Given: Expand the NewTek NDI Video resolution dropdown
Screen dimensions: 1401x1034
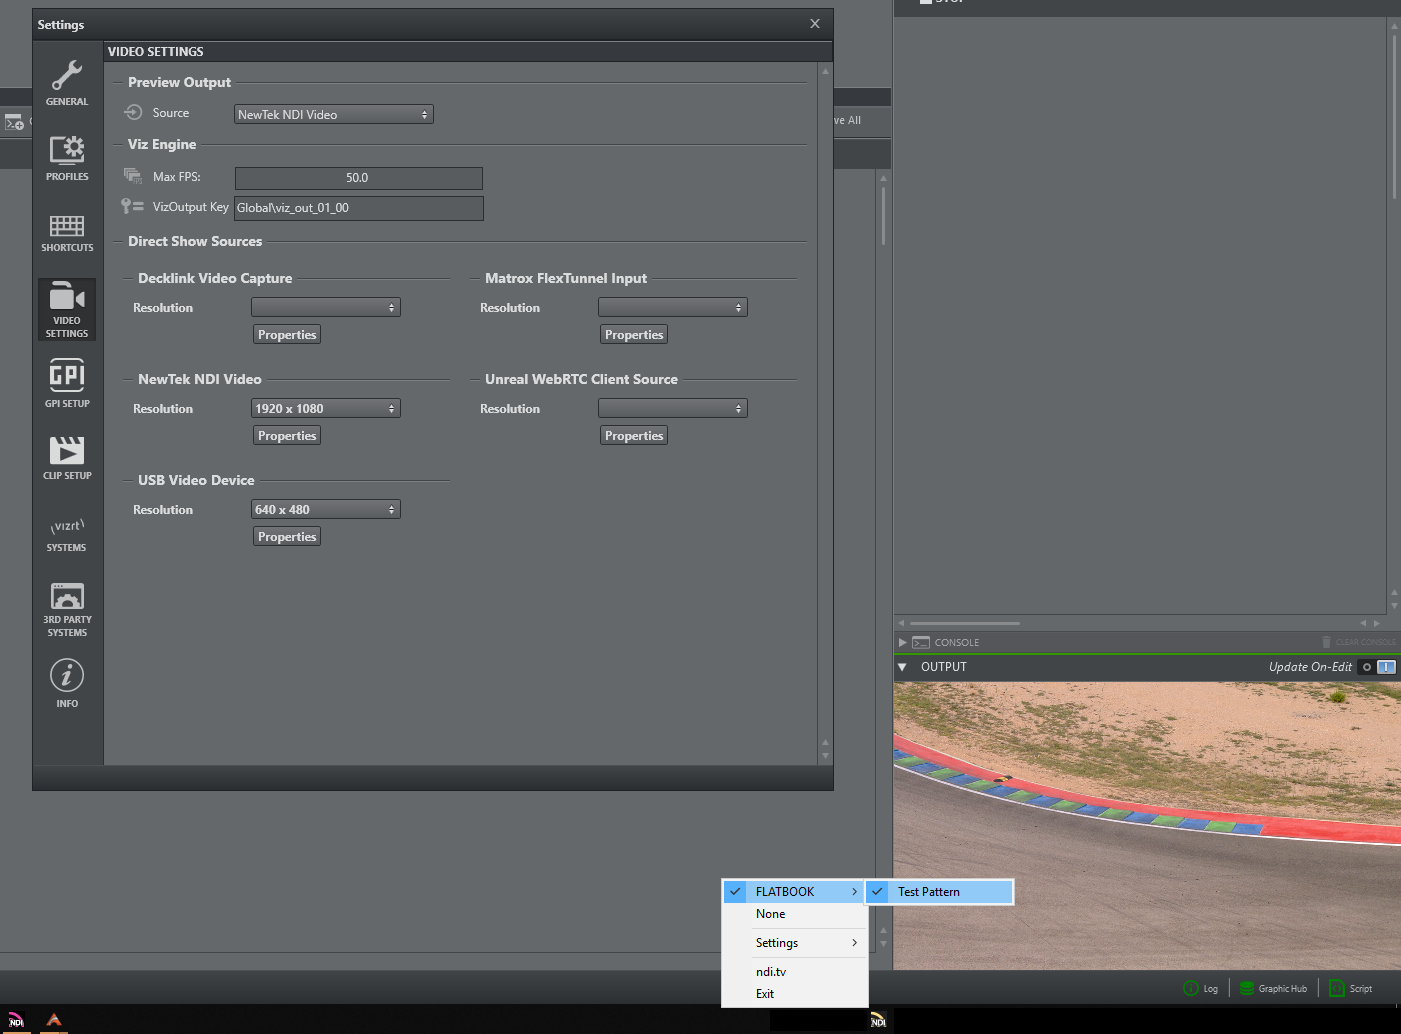Looking at the screenshot, I should pyautogui.click(x=325, y=409).
